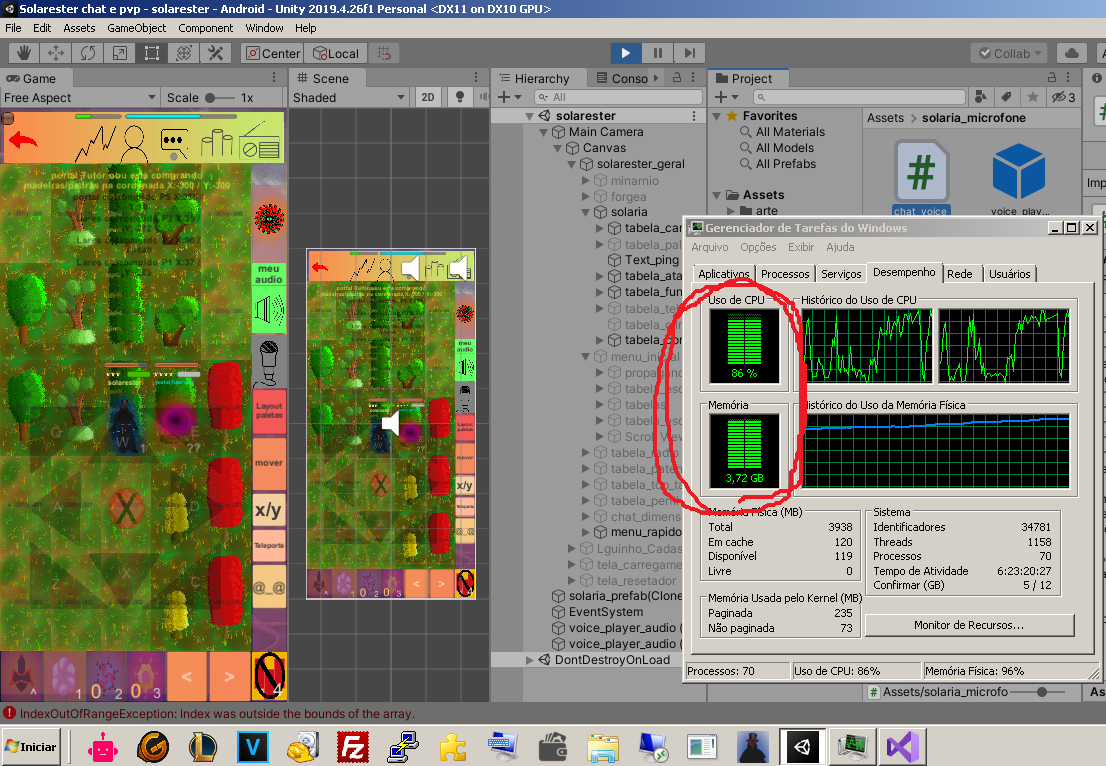This screenshot has height=766, width=1106.
Task: Open the Free Aspect dropdown
Action: point(80,97)
